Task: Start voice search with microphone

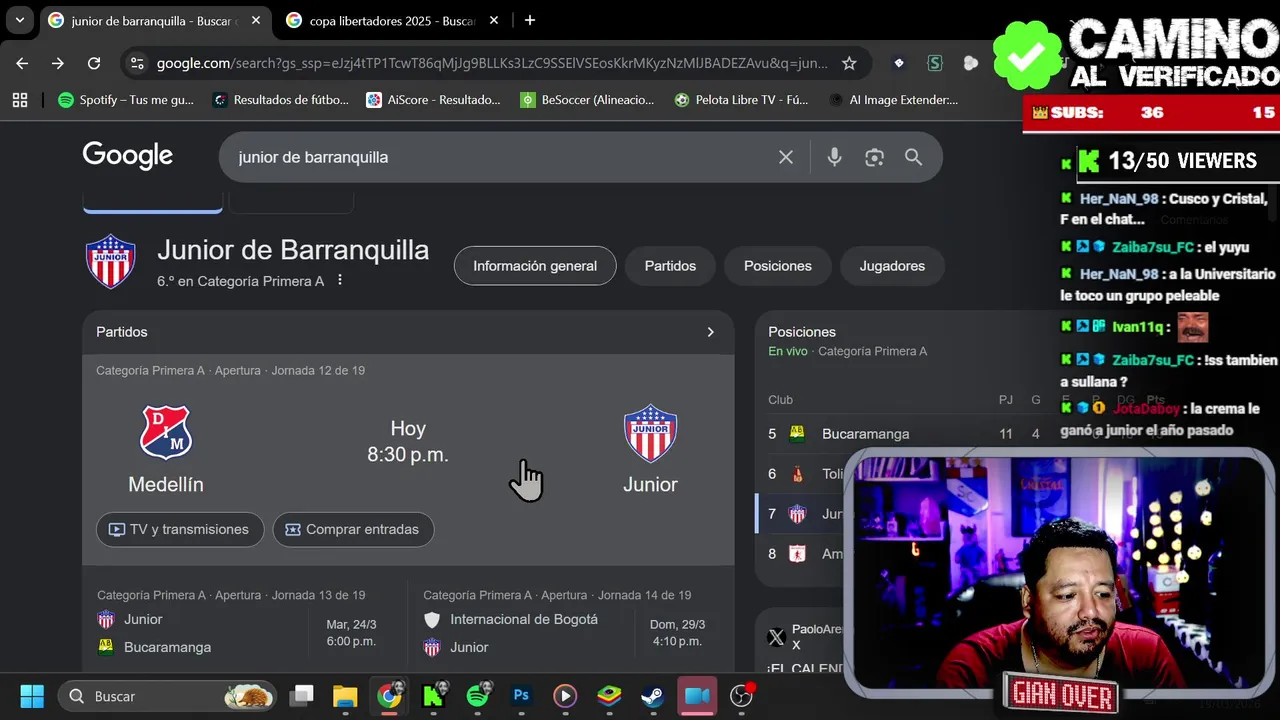Action: 834,157
